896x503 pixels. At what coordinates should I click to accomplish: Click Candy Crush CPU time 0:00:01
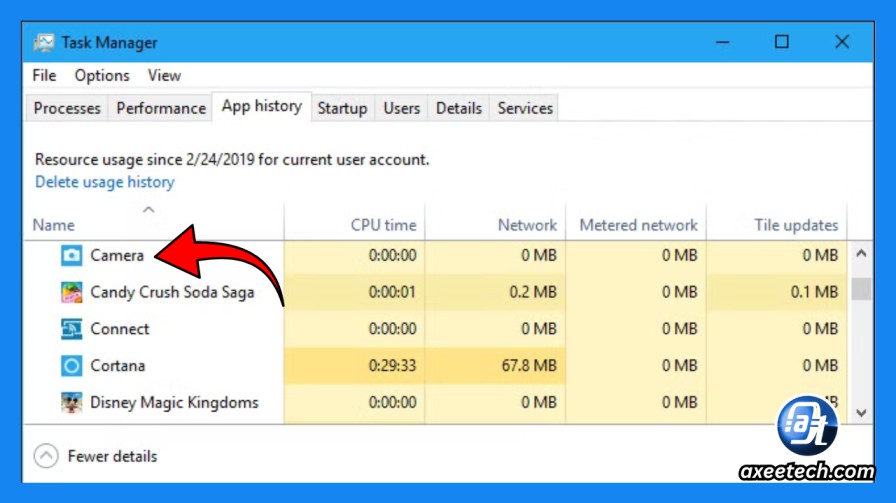392,292
